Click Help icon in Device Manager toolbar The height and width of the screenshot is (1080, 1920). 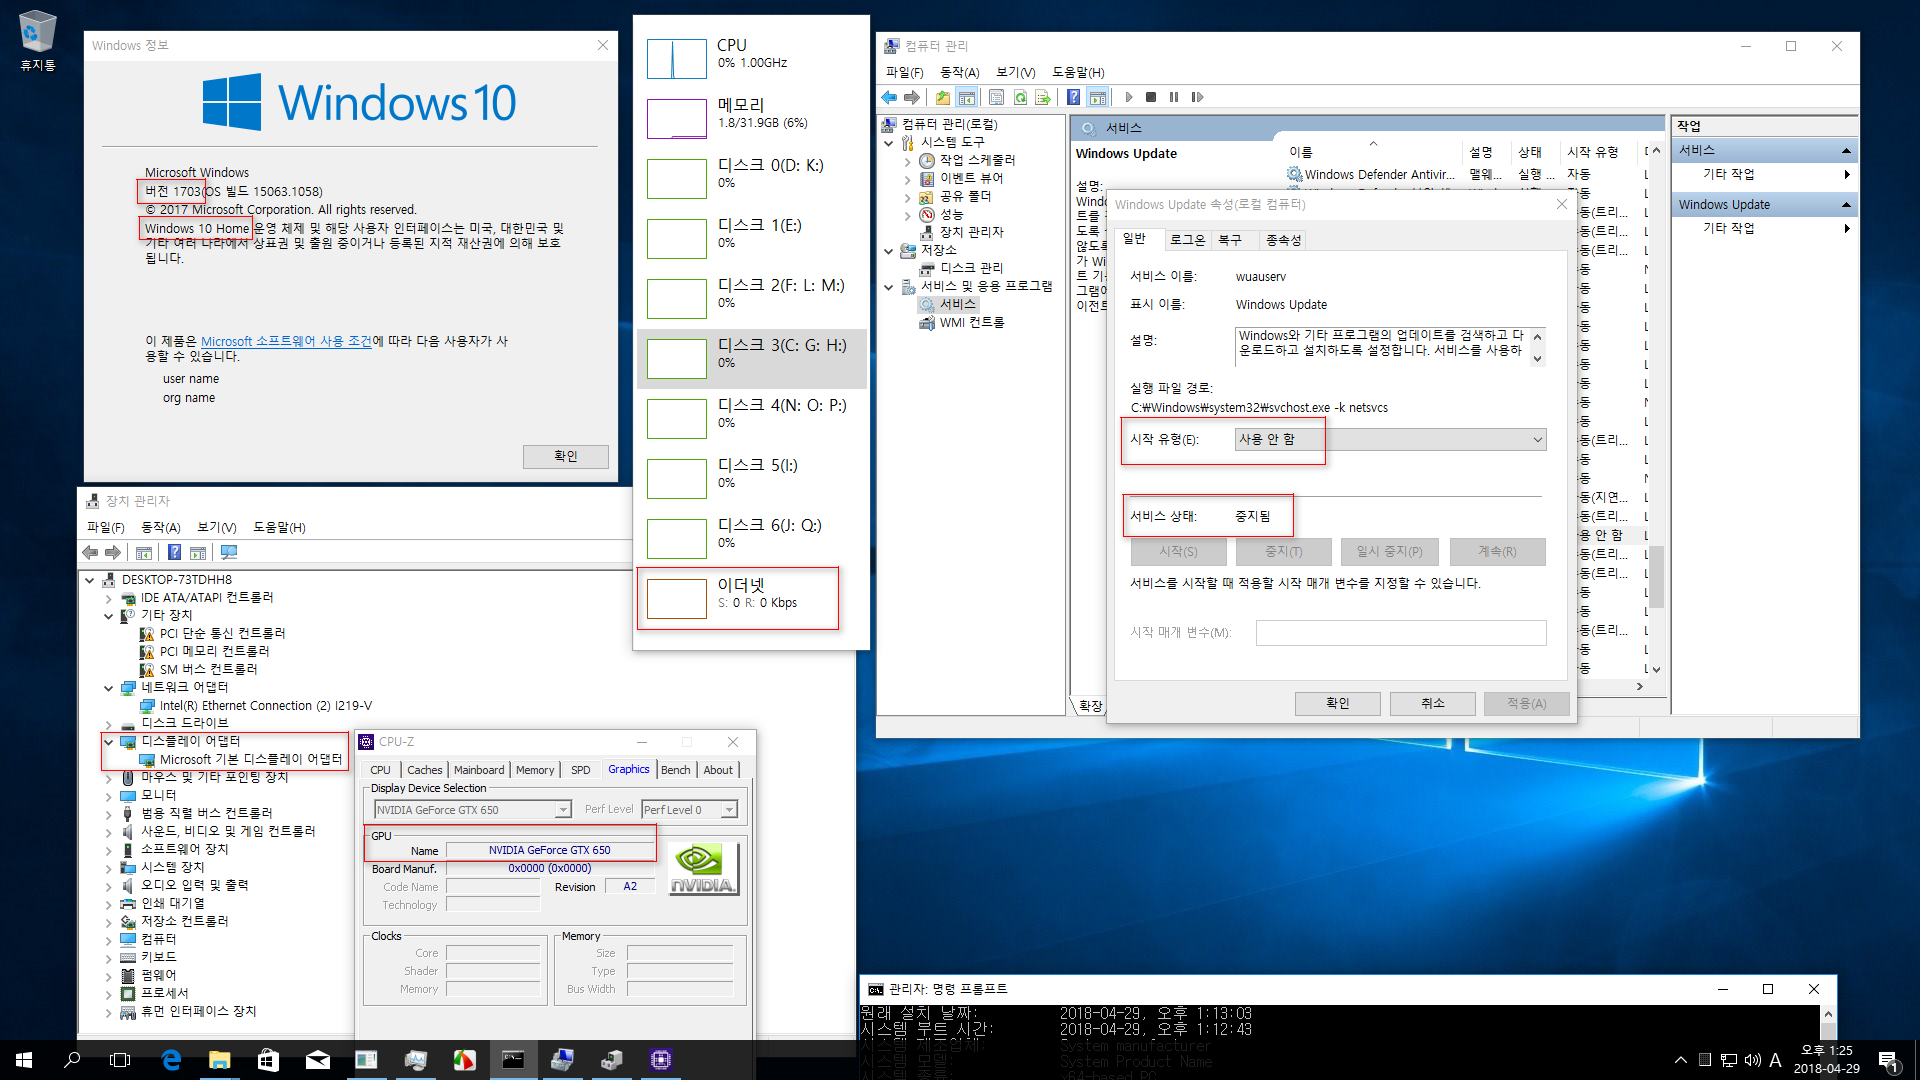tap(174, 552)
